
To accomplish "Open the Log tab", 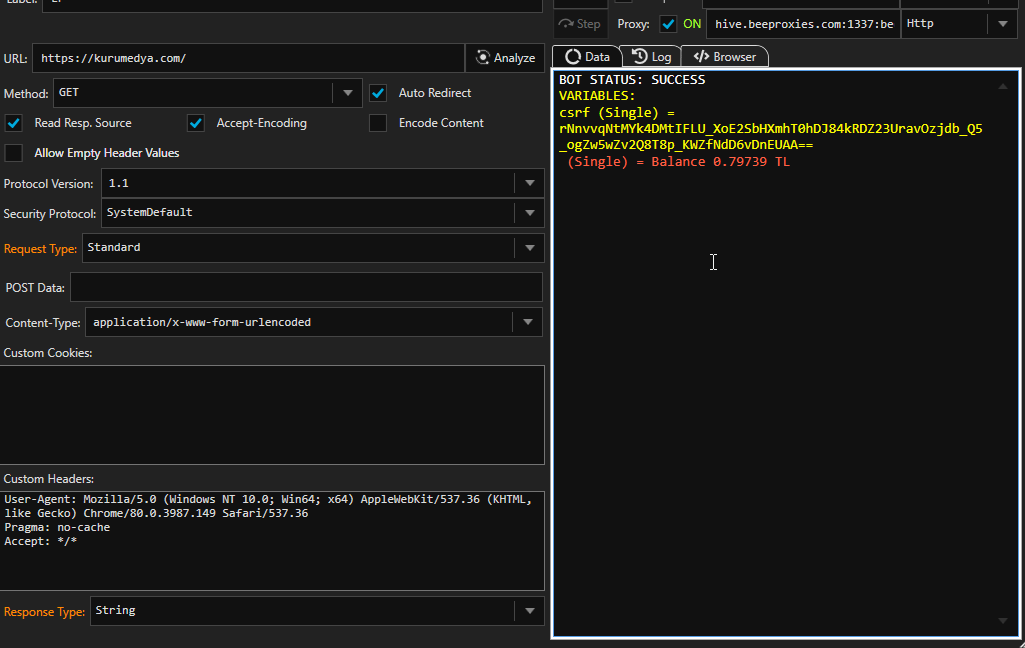I will pos(651,57).
